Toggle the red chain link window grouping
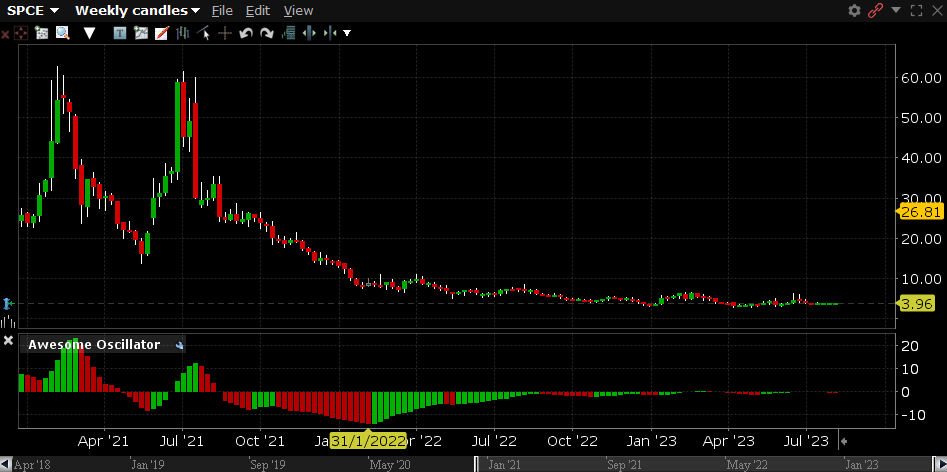The width and height of the screenshot is (947, 472). click(876, 10)
